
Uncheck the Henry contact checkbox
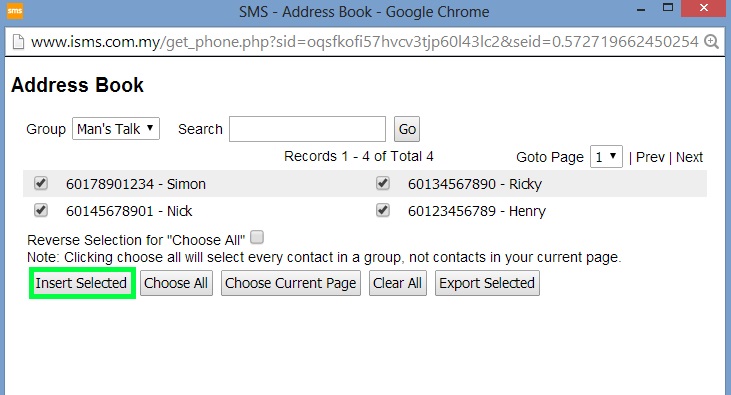(383, 210)
